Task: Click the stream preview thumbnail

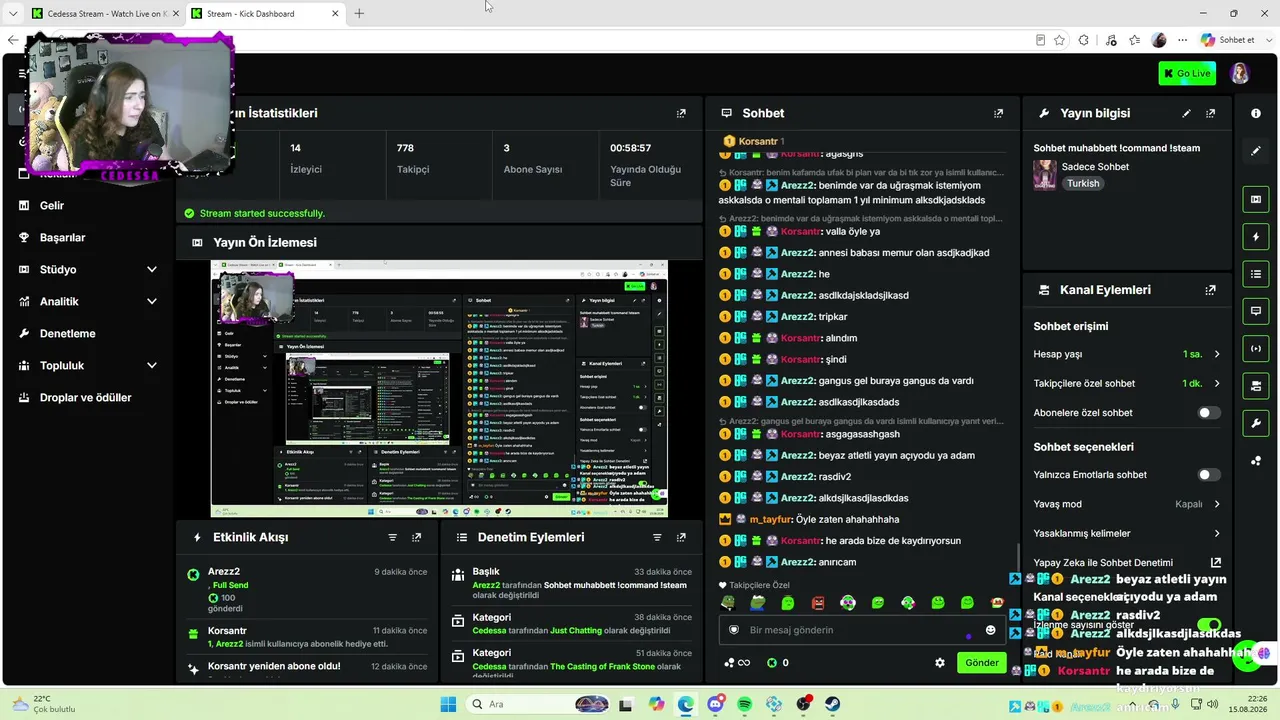Action: [x=439, y=388]
